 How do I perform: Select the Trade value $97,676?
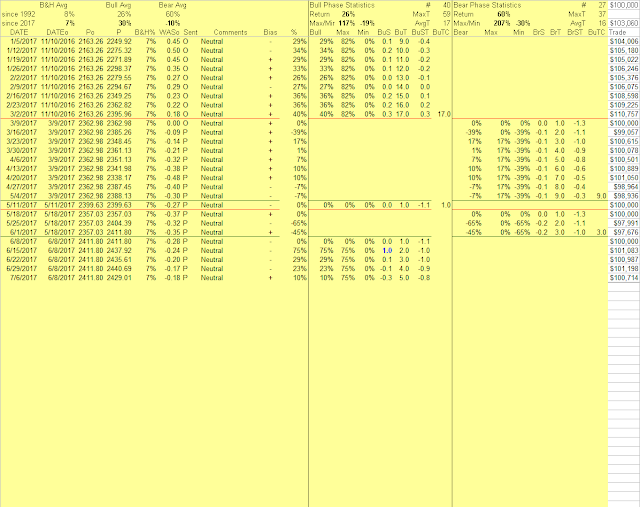click(x=626, y=232)
